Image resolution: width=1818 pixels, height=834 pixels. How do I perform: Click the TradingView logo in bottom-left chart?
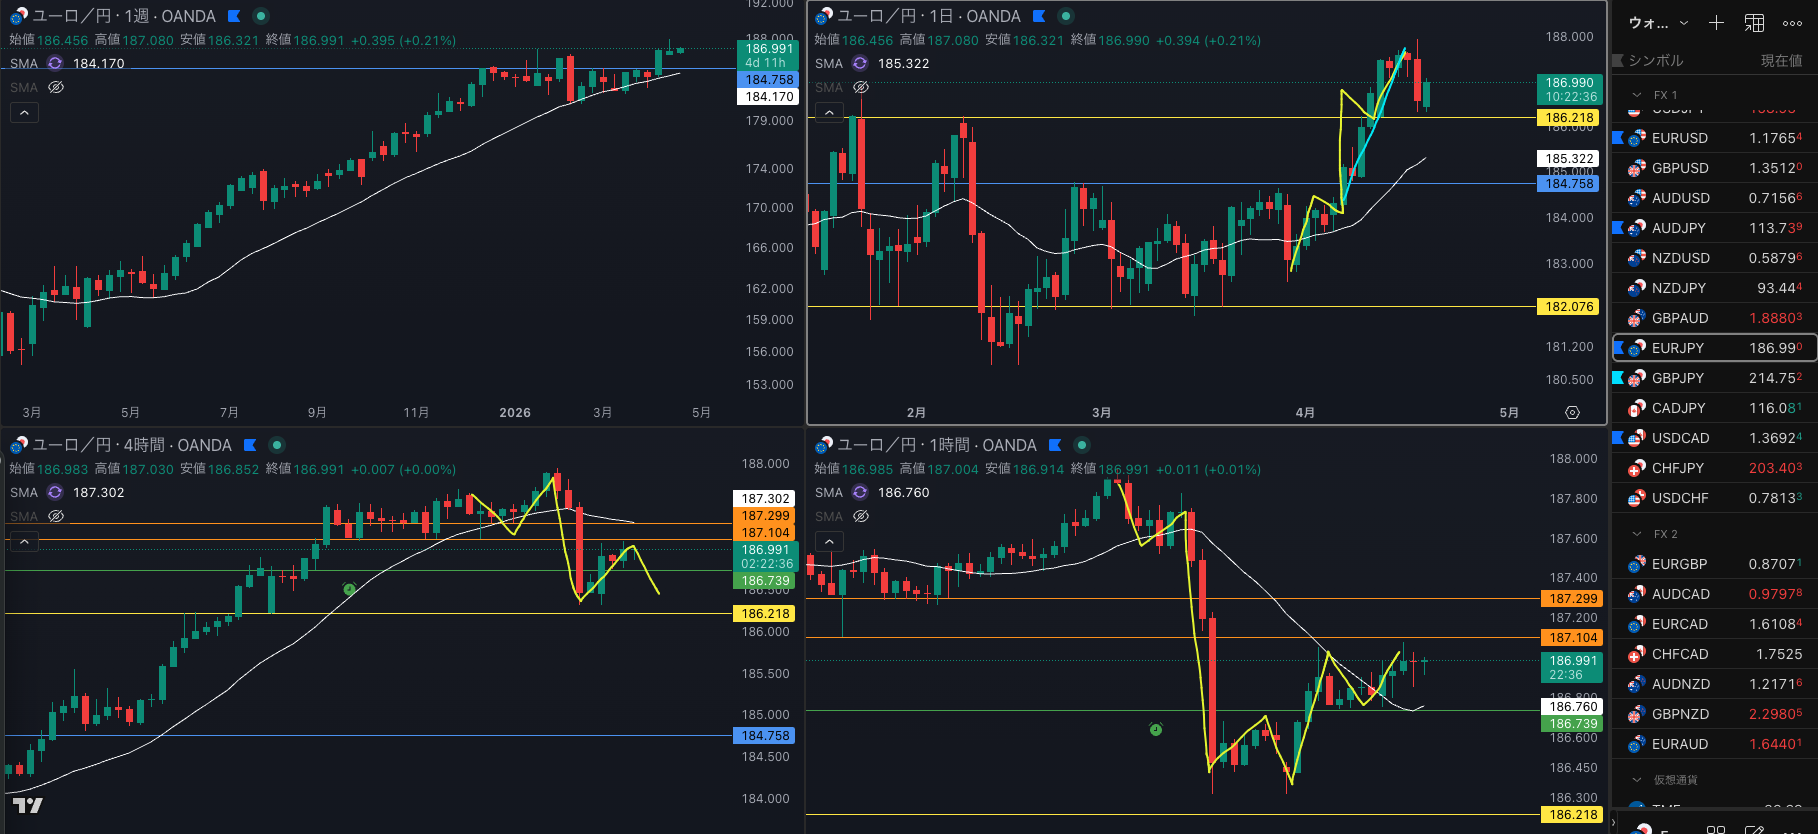[27, 805]
